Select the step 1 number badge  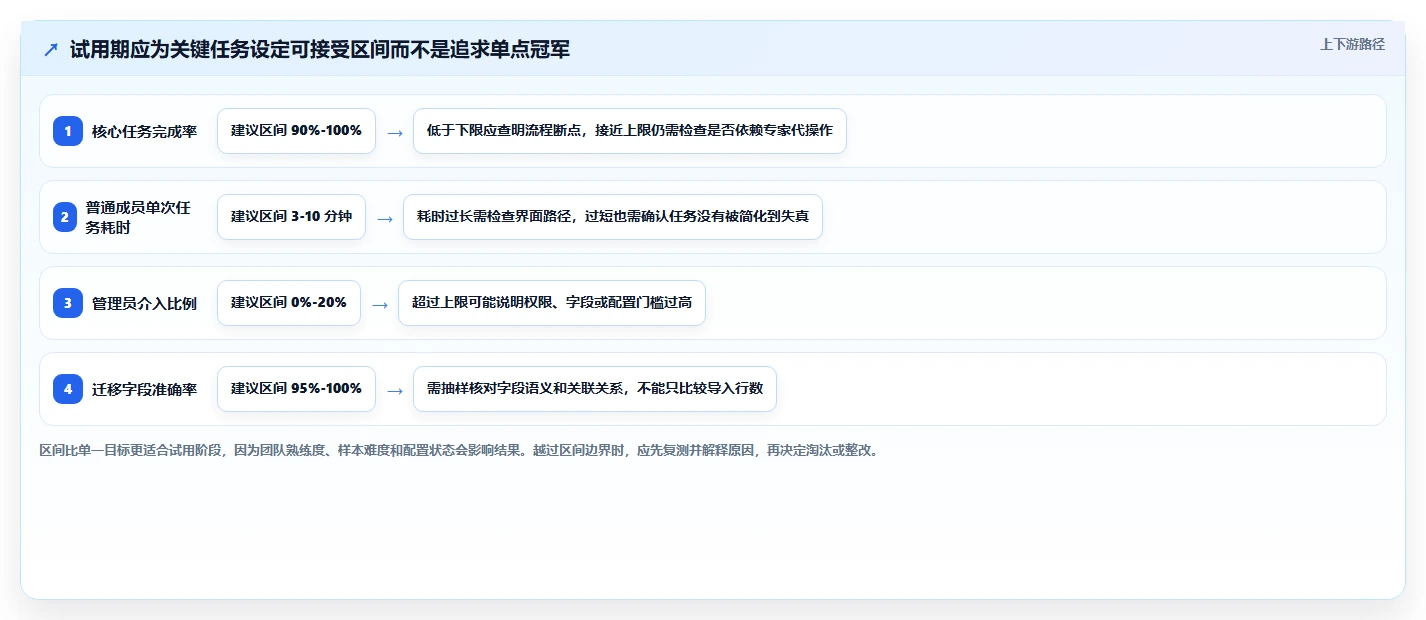coord(68,131)
